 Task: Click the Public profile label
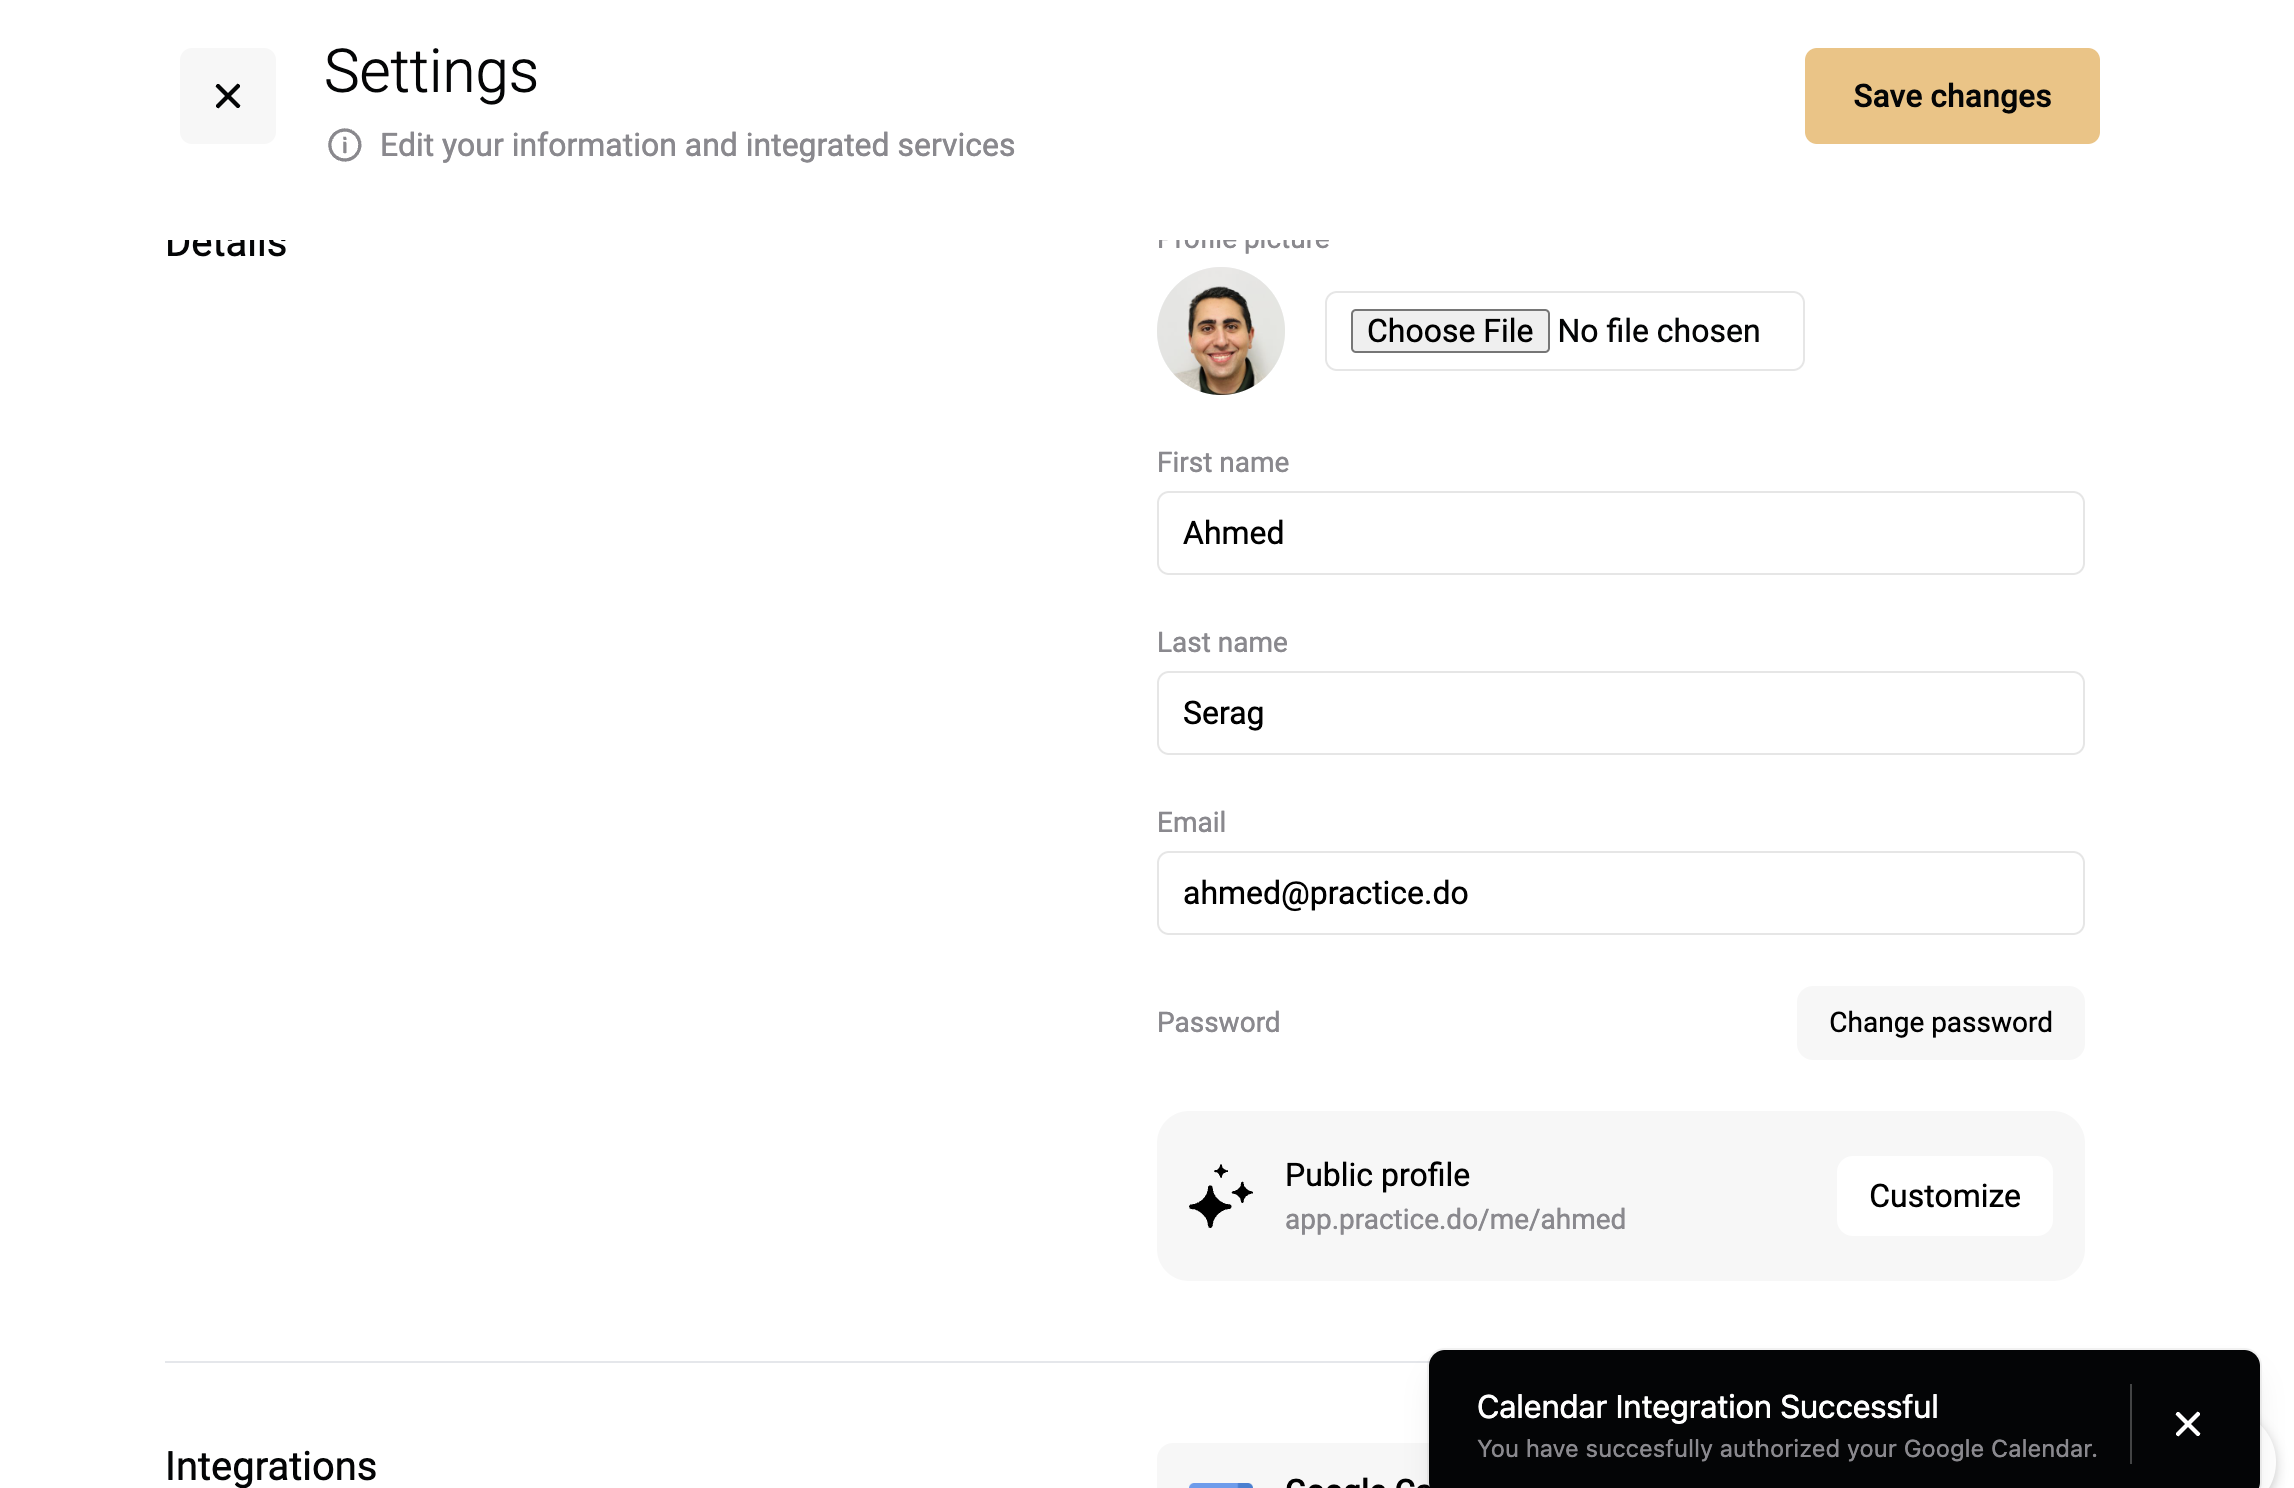click(1377, 1175)
